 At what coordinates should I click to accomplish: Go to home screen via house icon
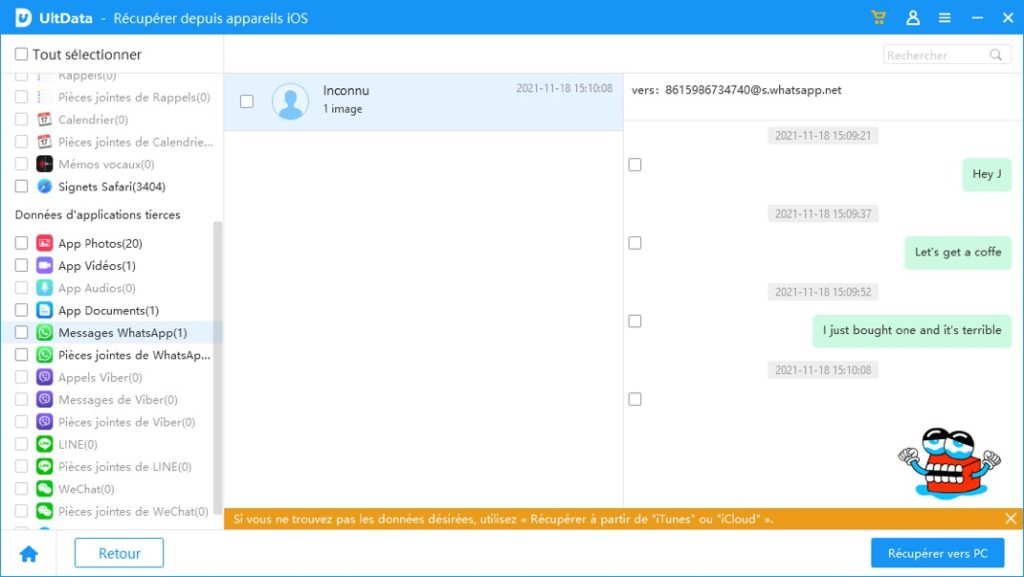tap(29, 554)
